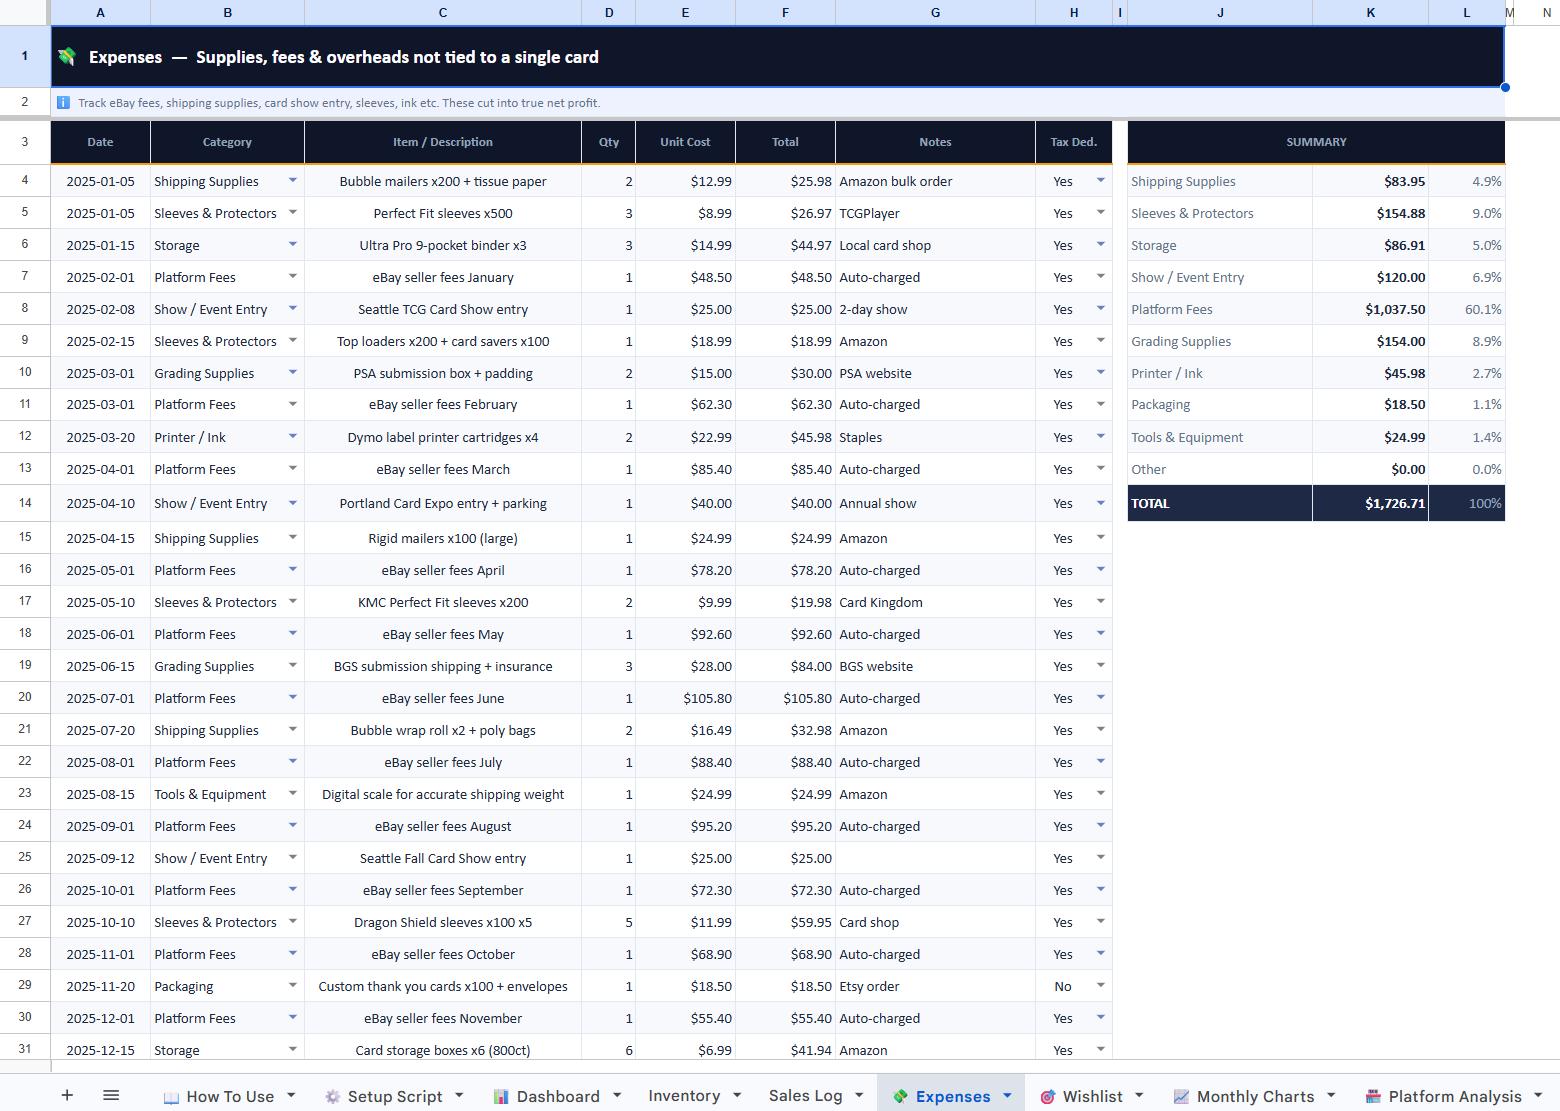Image resolution: width=1560 pixels, height=1111 pixels.
Task: Click the TOTAL amount cell $1,726.71
Action: click(1370, 503)
